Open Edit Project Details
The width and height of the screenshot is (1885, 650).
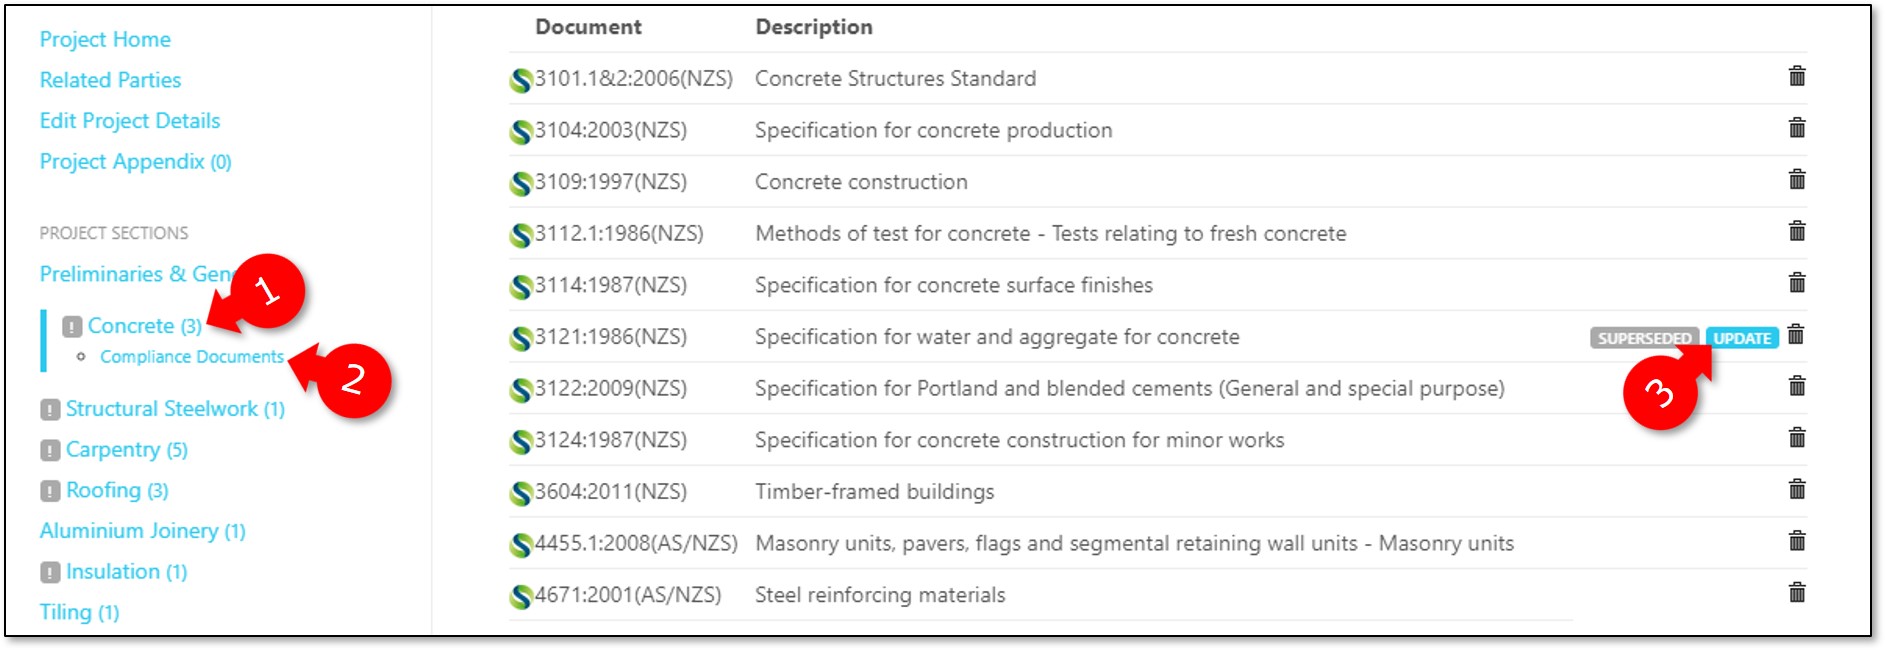pos(130,121)
